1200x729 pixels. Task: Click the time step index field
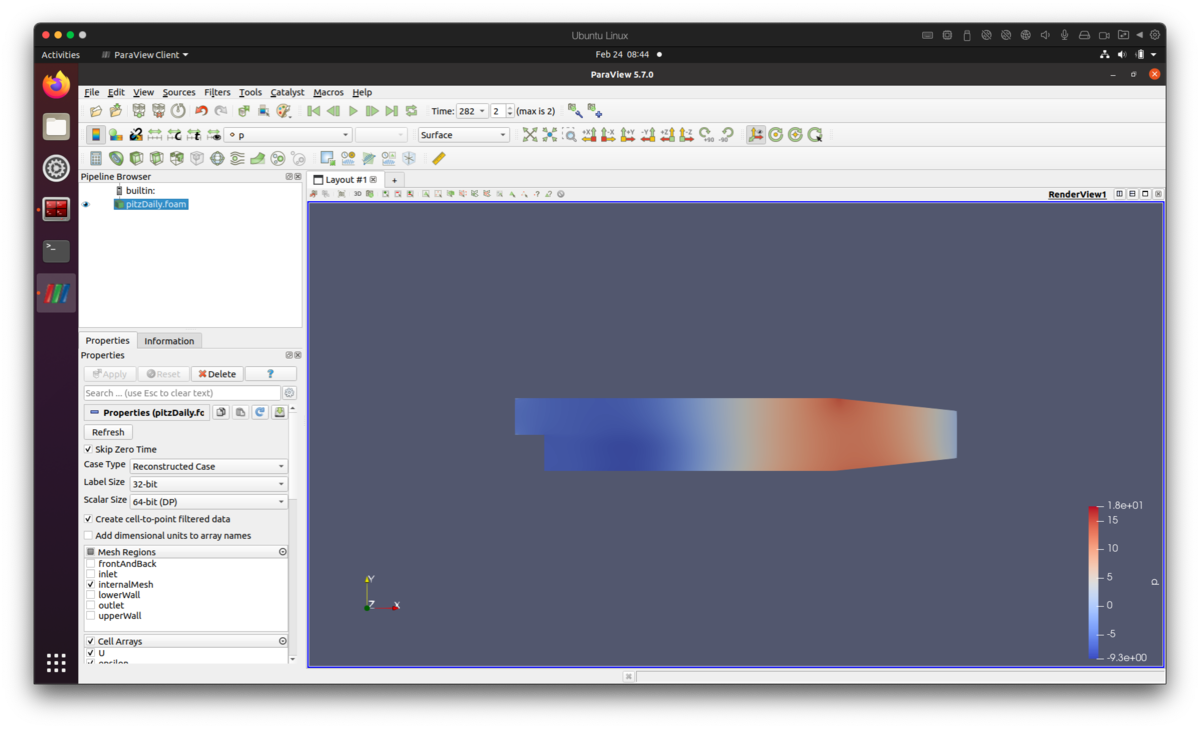497,111
